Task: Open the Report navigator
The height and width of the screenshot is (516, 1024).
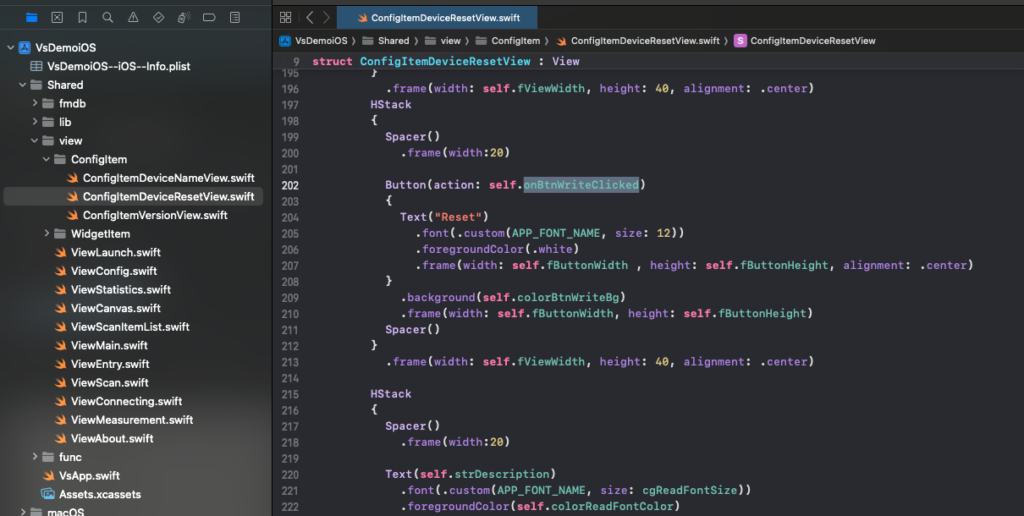Action: pyautogui.click(x=233, y=17)
